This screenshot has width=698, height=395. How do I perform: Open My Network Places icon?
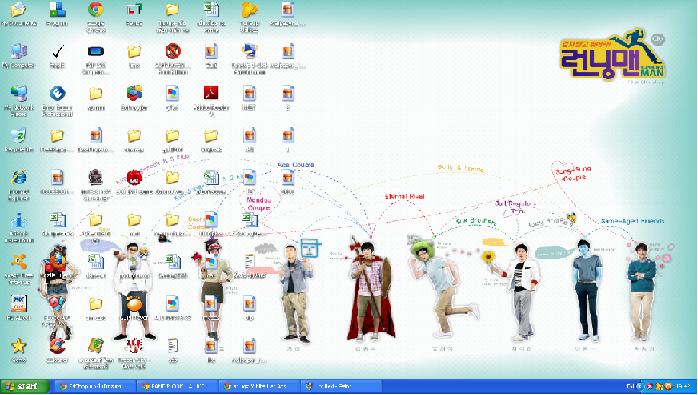(x=19, y=94)
